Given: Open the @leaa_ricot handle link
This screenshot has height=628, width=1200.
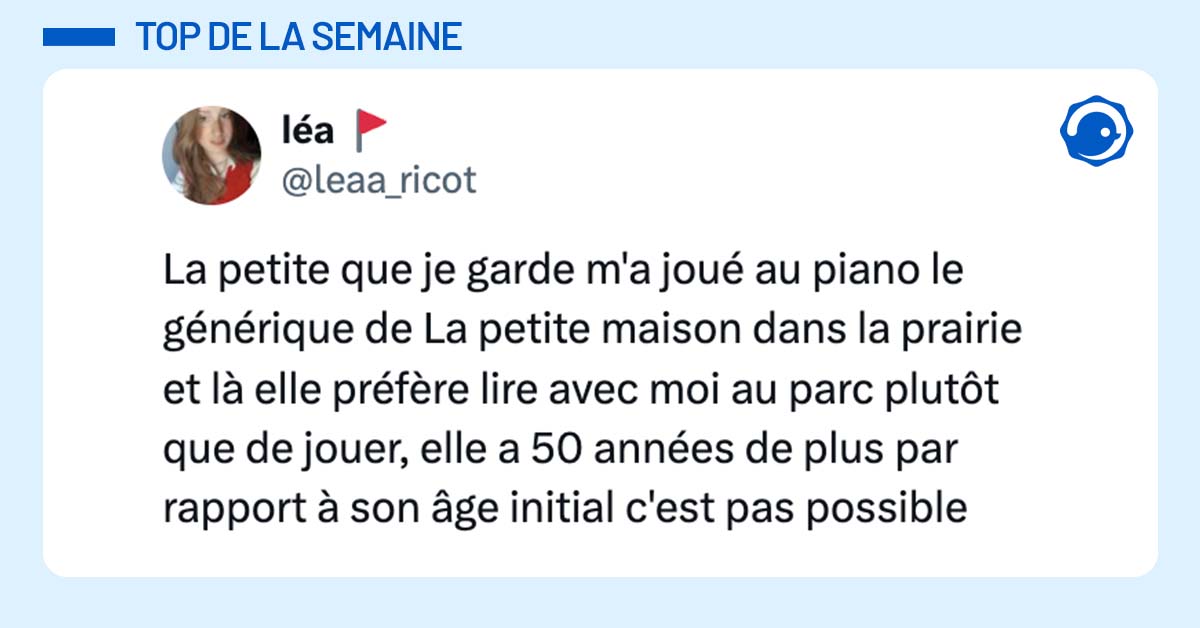Looking at the screenshot, I should coord(380,180).
